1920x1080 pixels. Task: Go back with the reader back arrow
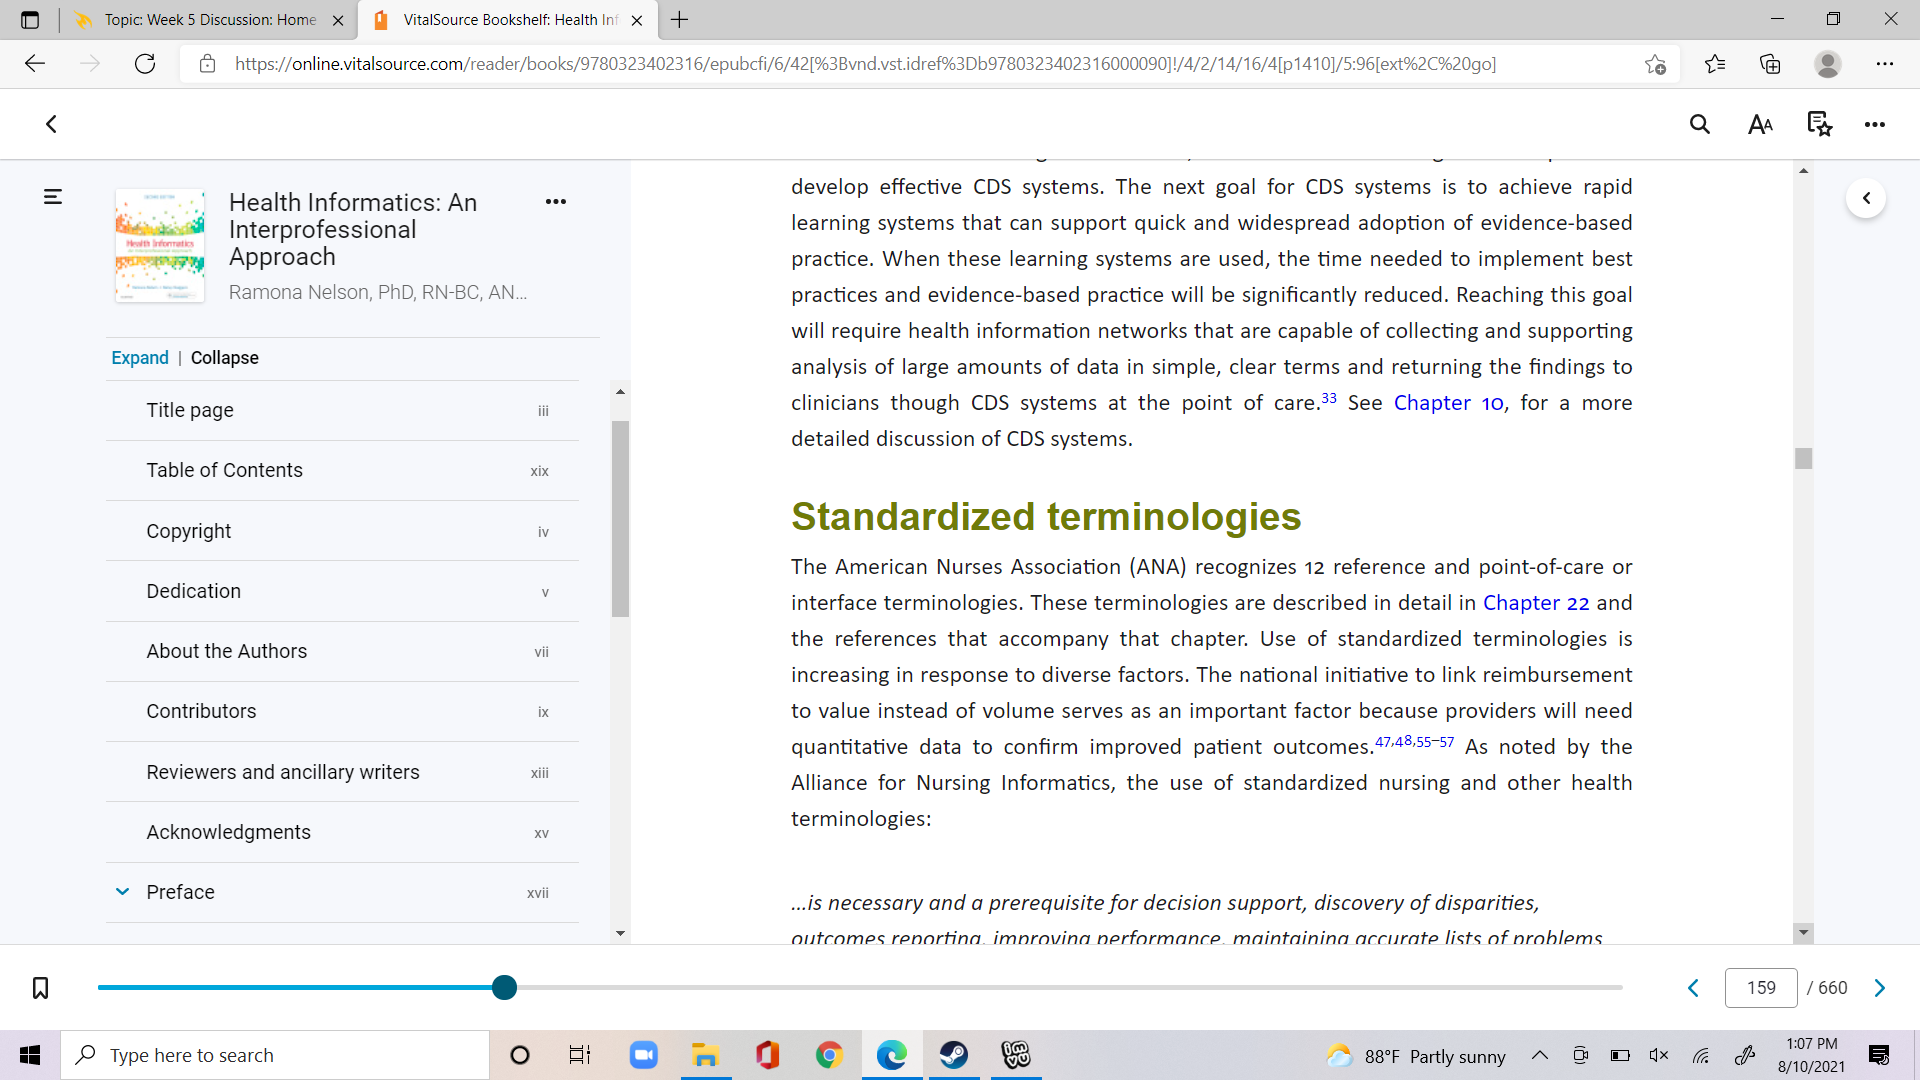point(51,124)
